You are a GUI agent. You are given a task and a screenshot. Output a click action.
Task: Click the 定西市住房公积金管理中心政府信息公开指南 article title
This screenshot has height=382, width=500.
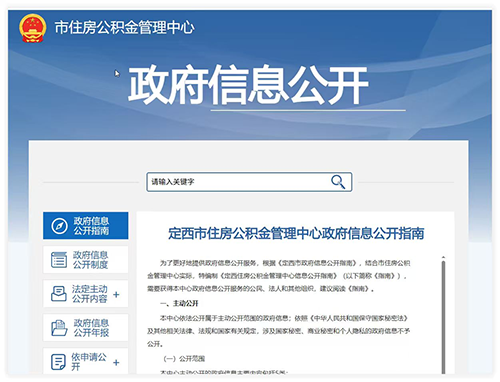296,233
